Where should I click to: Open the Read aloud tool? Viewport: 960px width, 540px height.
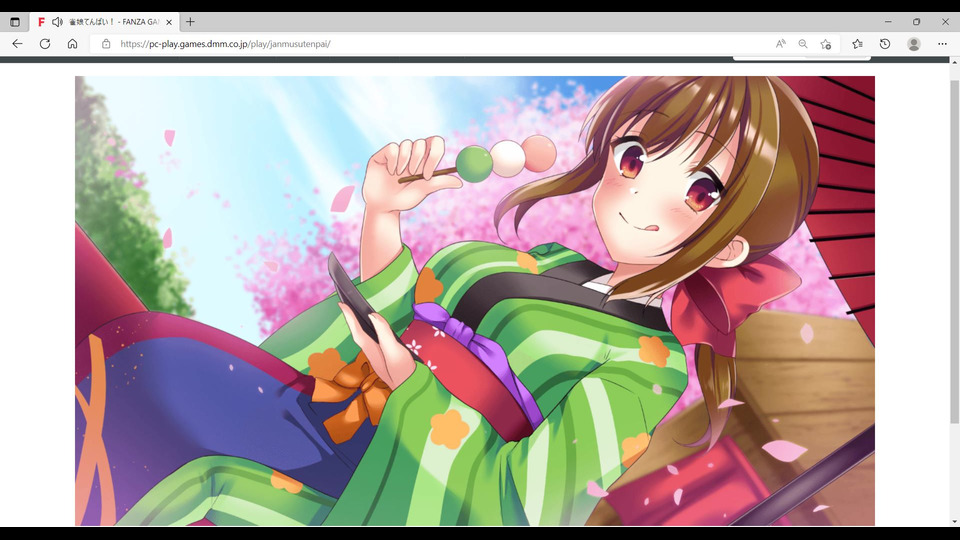(x=781, y=44)
